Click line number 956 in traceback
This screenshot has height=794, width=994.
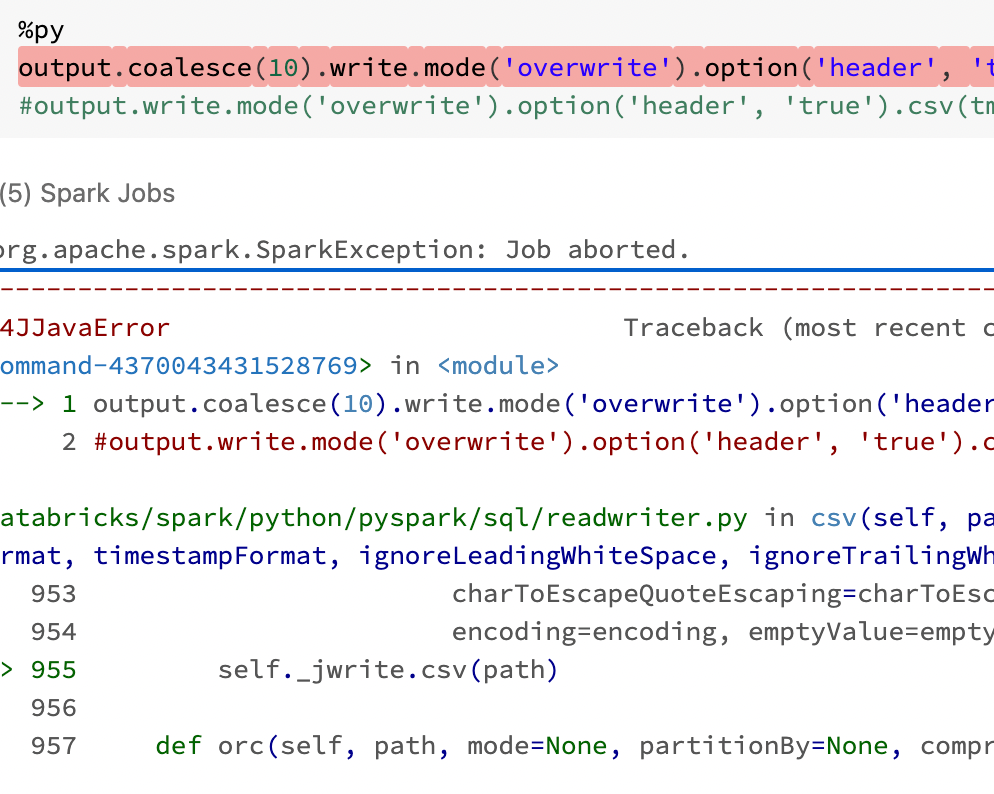coord(53,708)
